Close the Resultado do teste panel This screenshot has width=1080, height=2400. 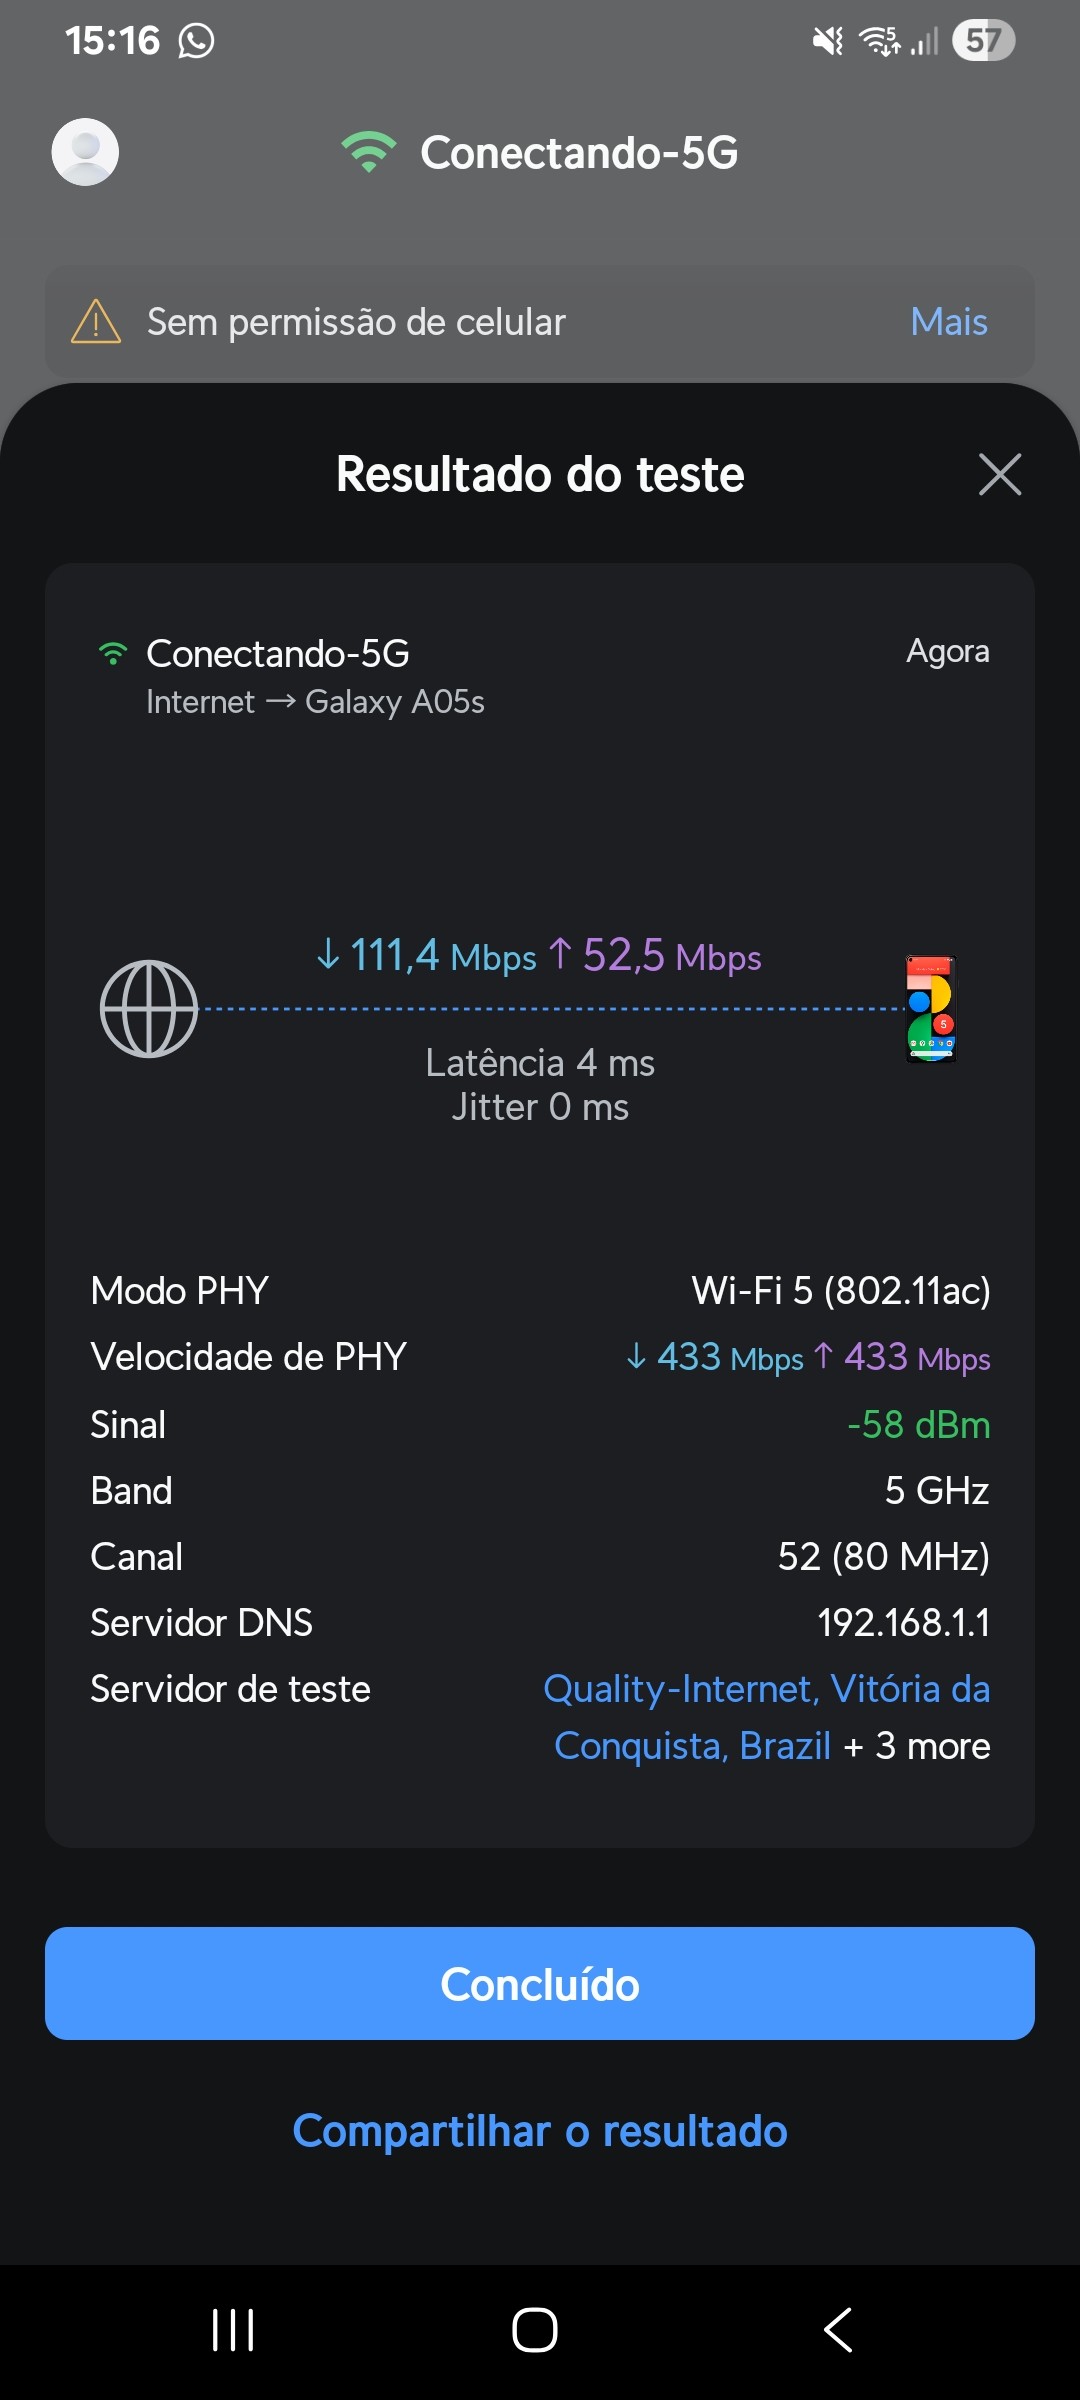pos(1000,474)
